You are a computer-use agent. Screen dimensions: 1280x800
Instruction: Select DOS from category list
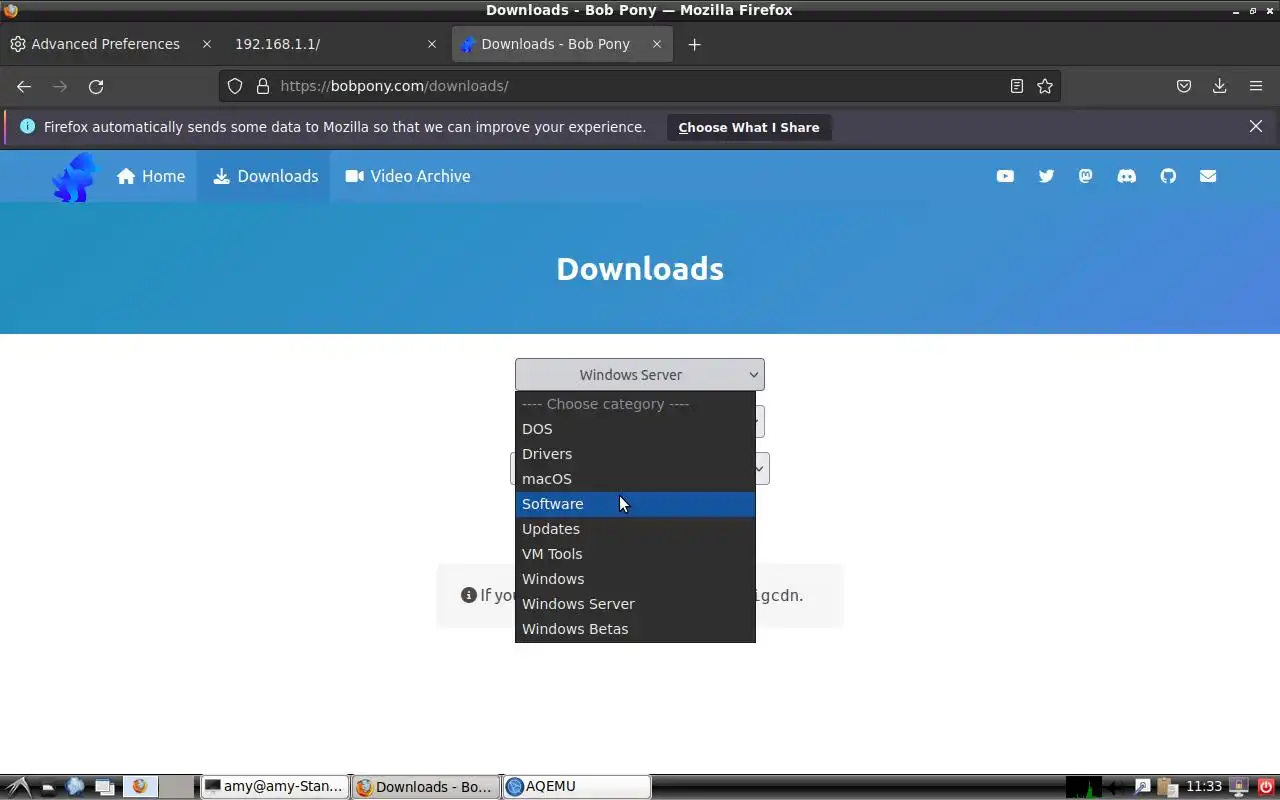click(x=635, y=429)
